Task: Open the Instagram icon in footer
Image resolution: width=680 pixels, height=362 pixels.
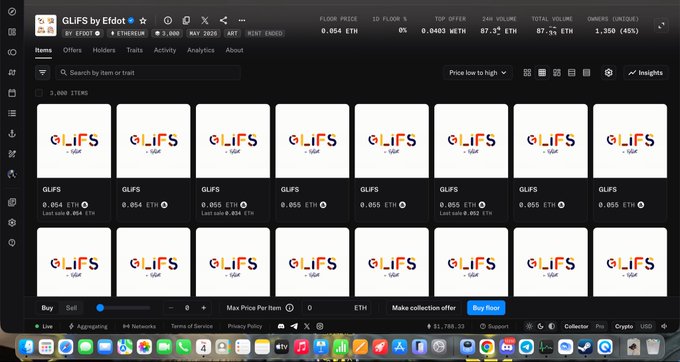Action: [x=320, y=326]
